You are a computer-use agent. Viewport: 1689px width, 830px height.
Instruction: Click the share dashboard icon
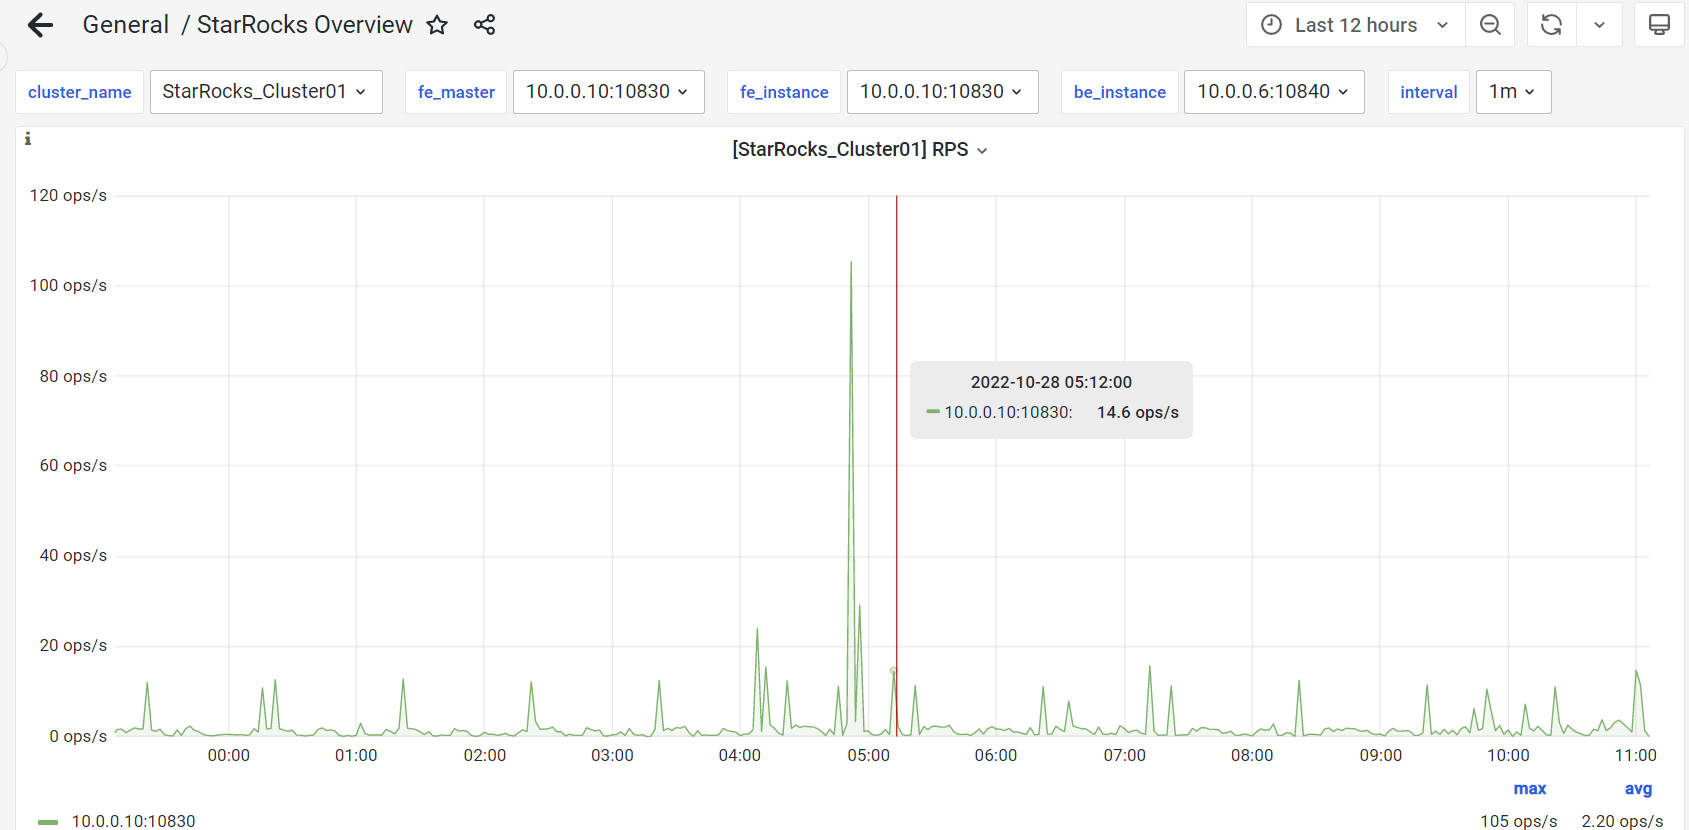485,25
